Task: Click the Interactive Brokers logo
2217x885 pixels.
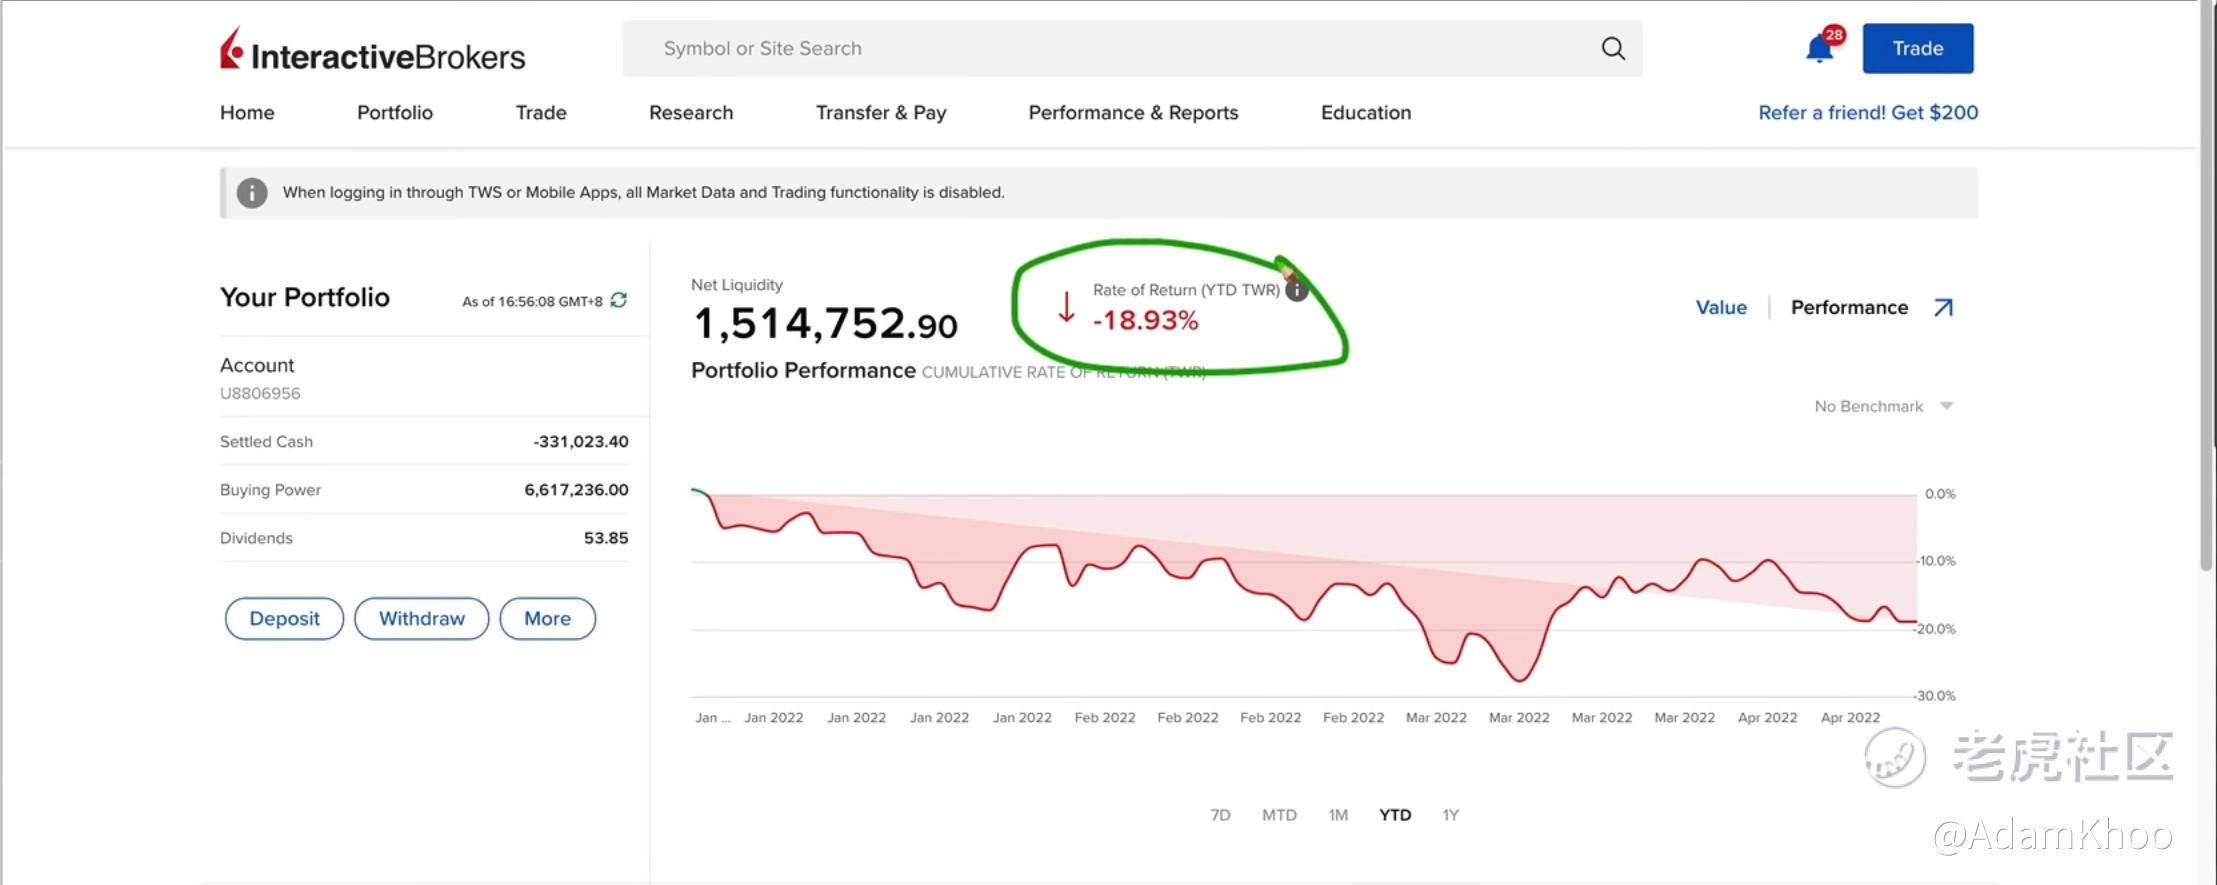Action: pyautogui.click(x=372, y=50)
